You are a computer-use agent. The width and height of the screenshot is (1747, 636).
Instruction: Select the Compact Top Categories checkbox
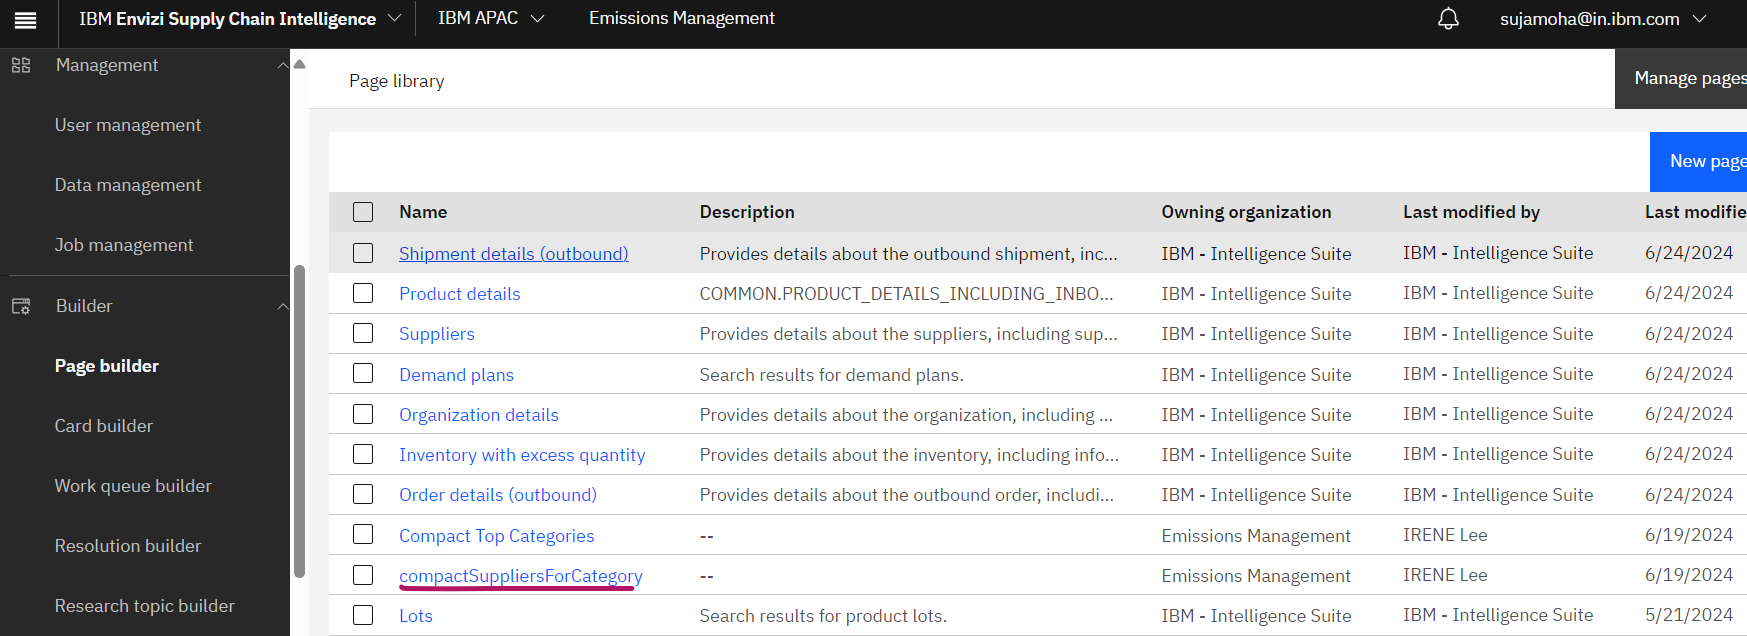coord(363,535)
